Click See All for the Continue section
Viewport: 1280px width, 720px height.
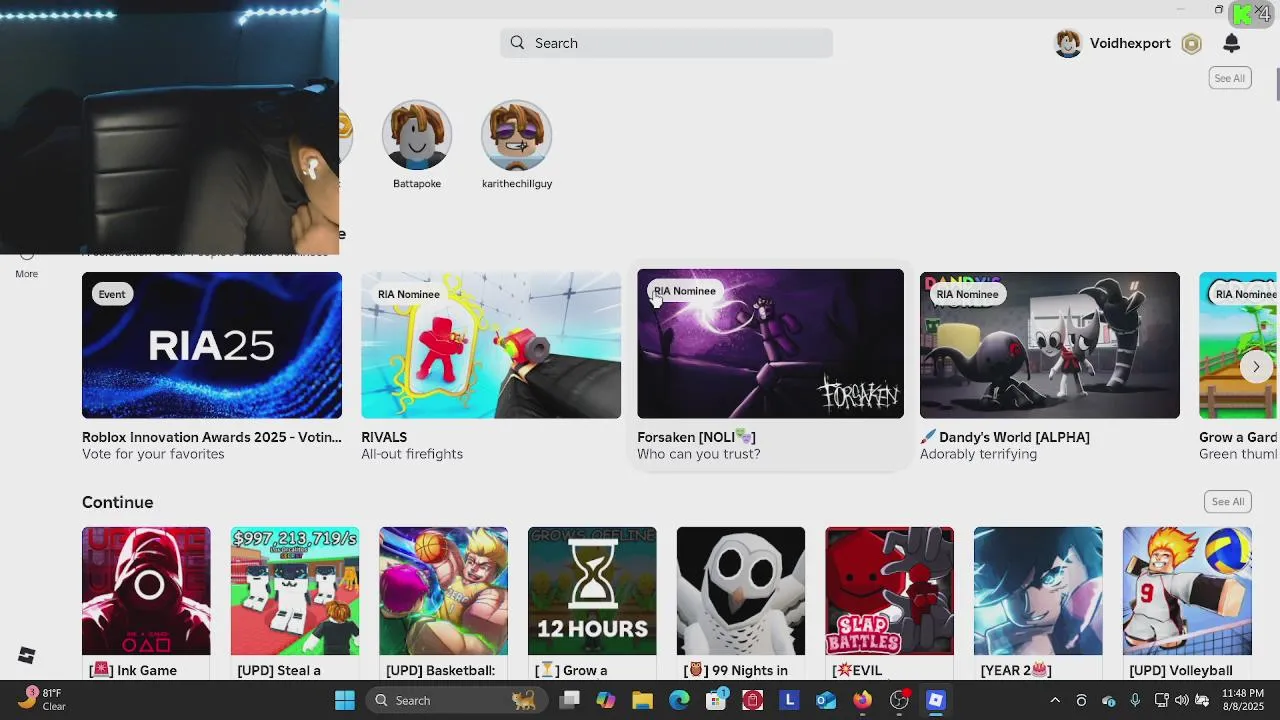(1227, 502)
